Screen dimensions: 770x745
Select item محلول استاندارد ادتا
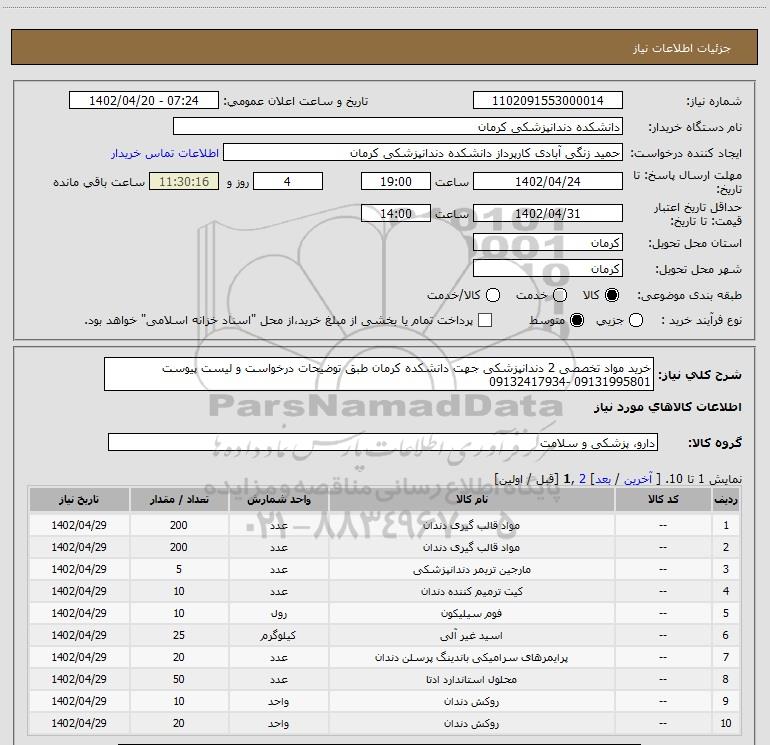[x=471, y=679]
